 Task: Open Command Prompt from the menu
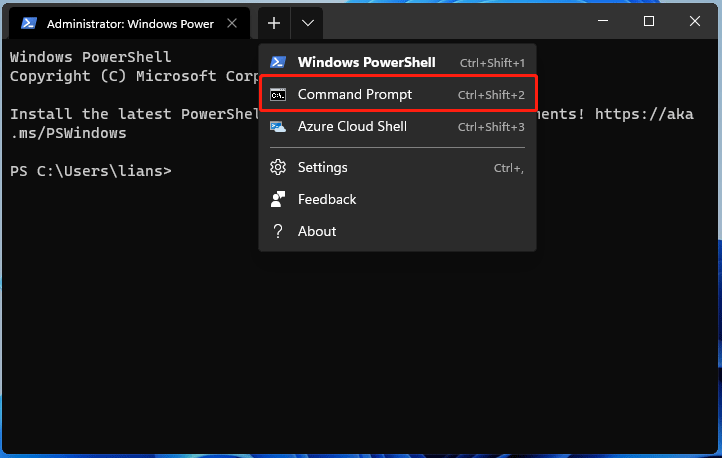click(x=355, y=94)
